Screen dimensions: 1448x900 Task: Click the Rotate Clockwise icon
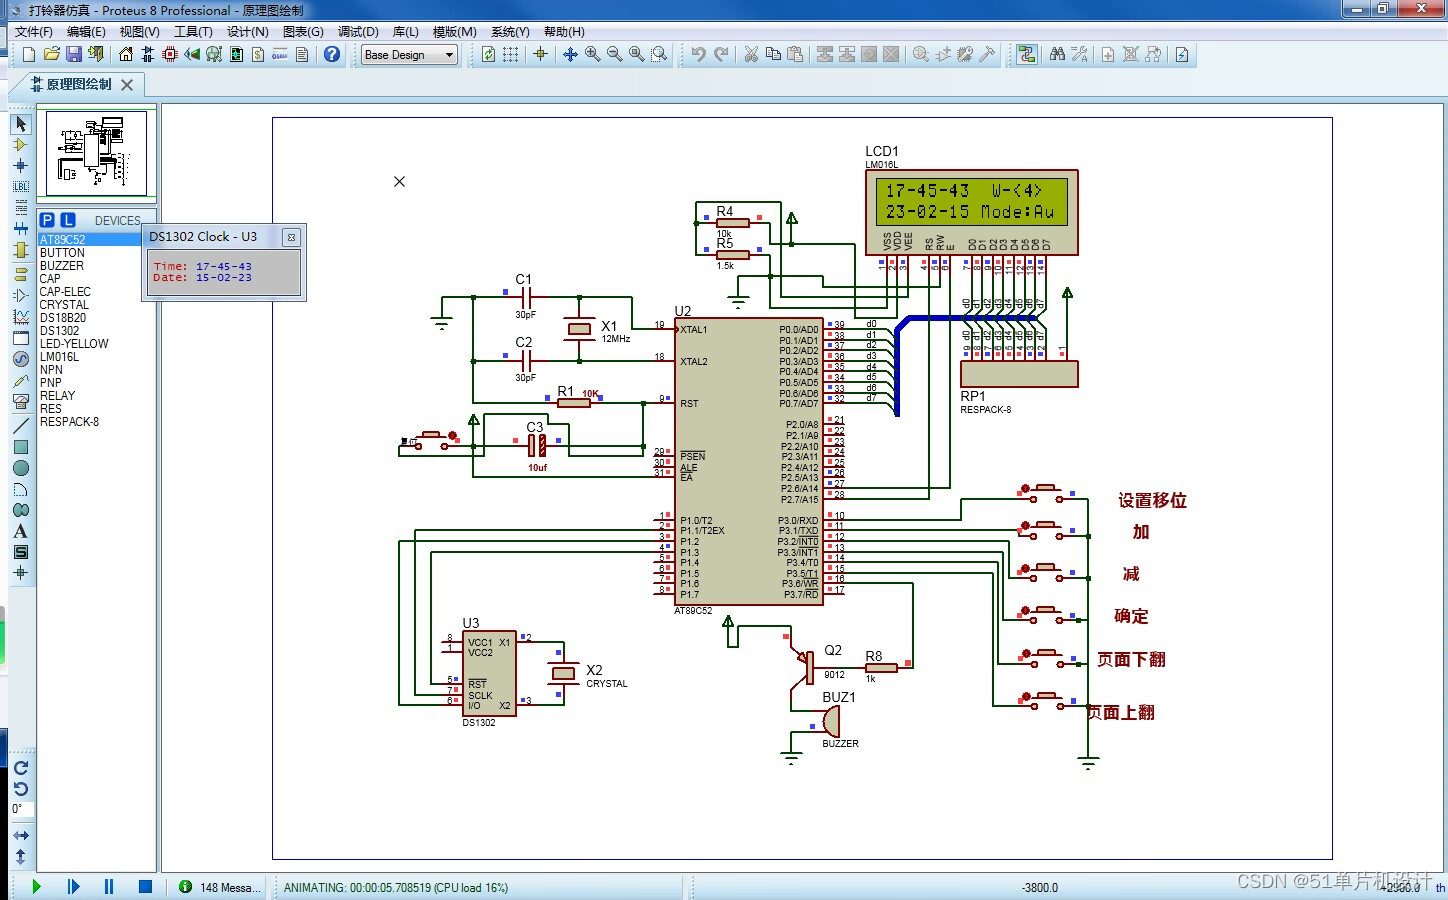tap(21, 768)
